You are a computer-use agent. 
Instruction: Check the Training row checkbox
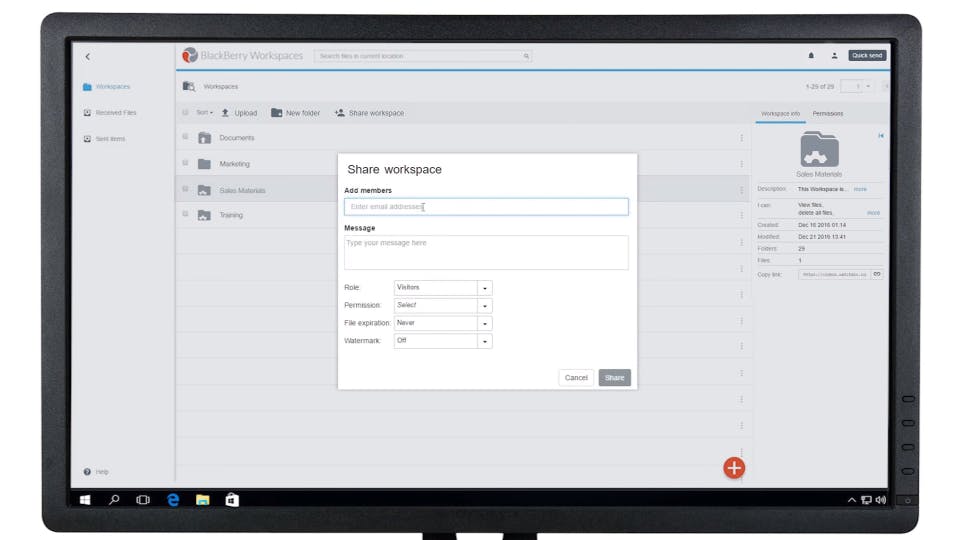click(x=185, y=214)
